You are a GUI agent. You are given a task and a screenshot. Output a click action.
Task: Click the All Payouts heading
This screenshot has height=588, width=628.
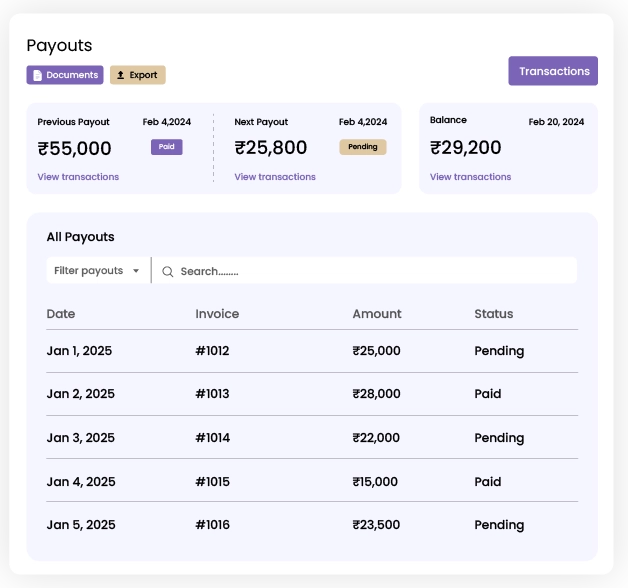(x=81, y=237)
